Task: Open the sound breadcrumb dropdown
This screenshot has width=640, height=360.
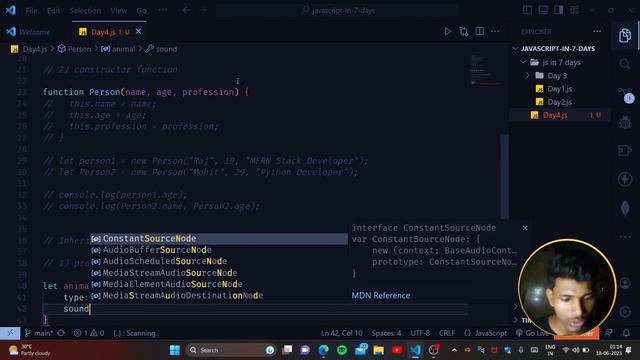Action: coord(162,49)
